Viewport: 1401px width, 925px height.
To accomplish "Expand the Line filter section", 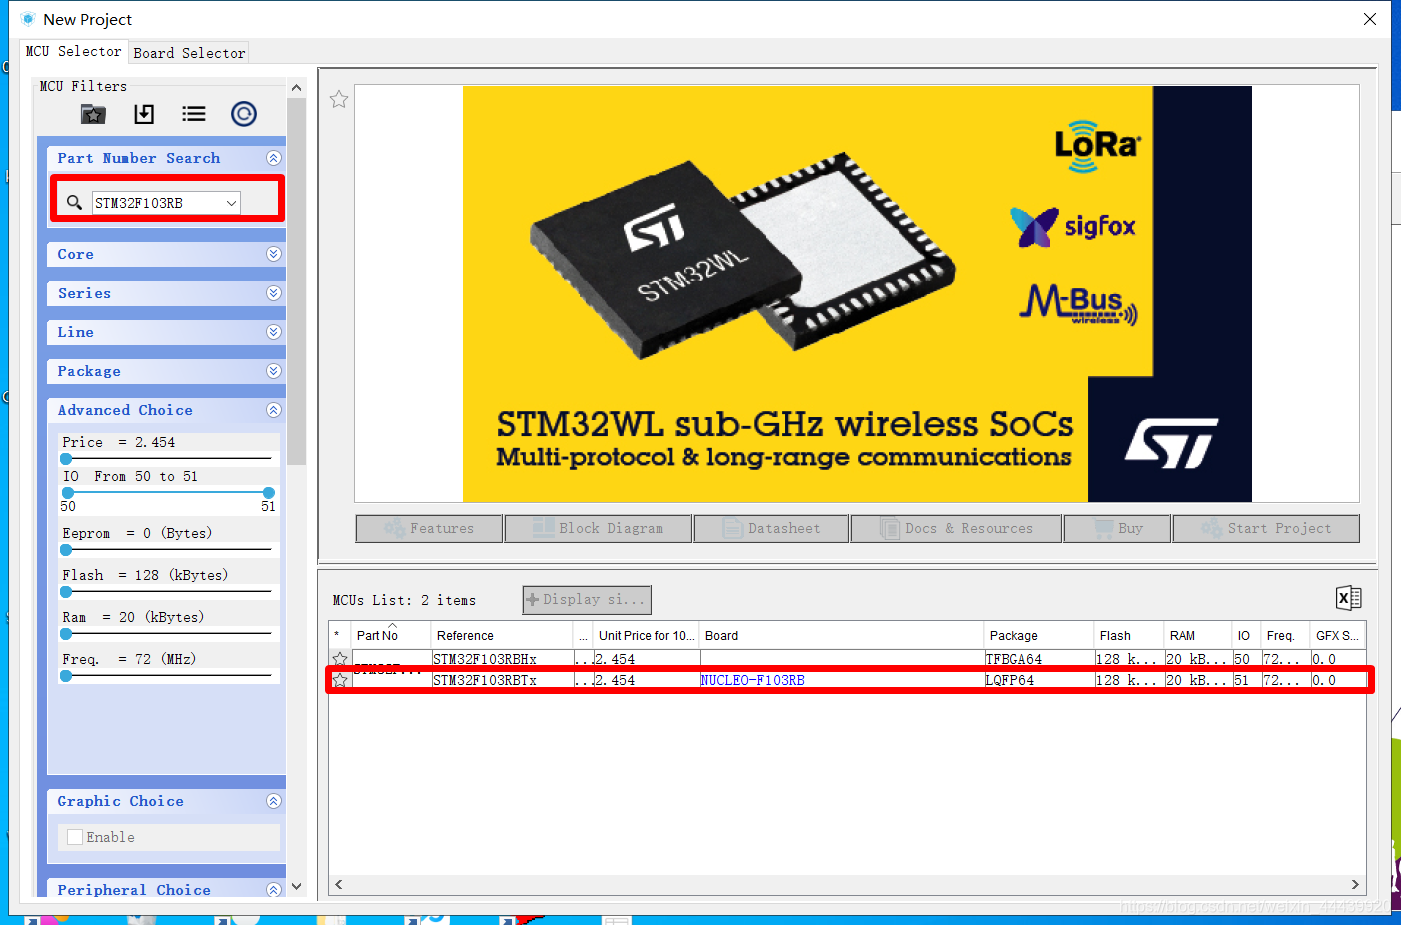I will point(274,332).
